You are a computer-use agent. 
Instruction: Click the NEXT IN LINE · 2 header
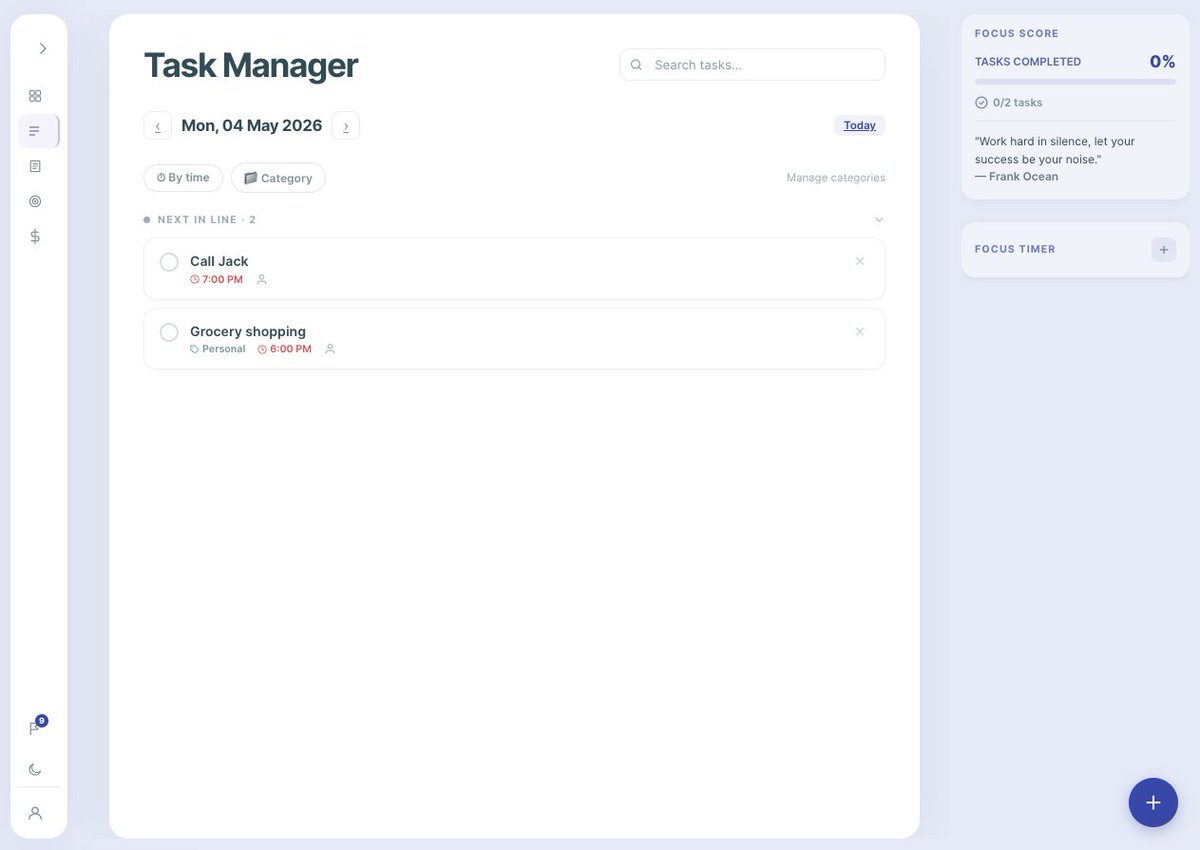tap(207, 219)
